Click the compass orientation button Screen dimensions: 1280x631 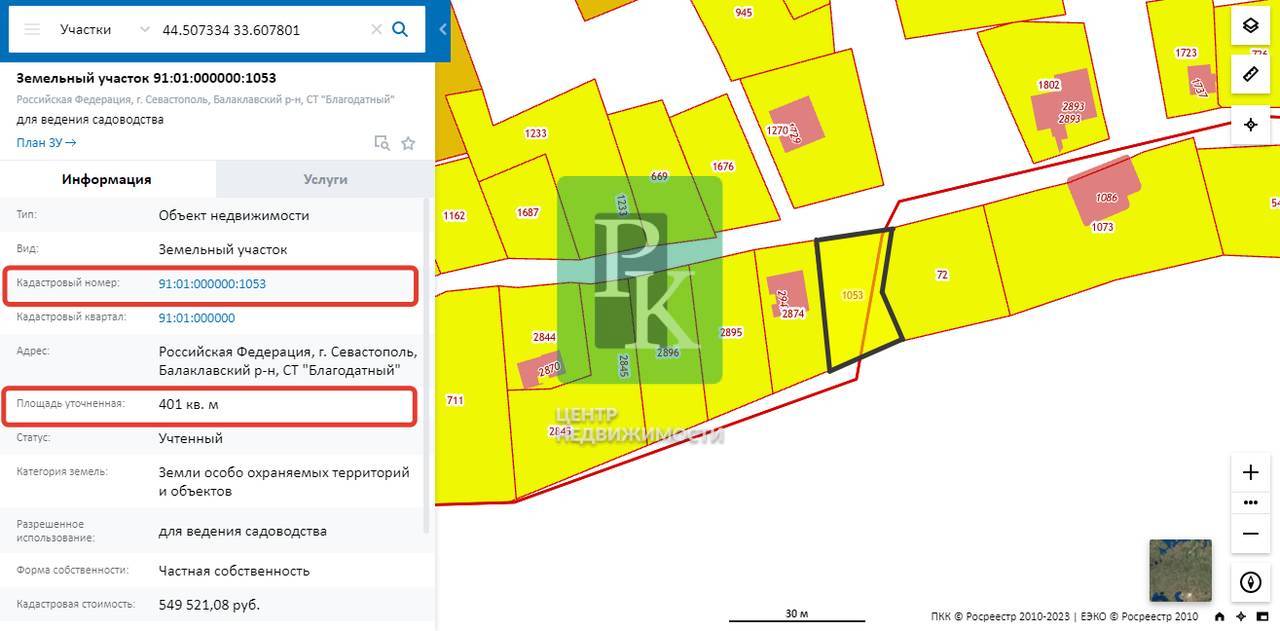[x=1250, y=582]
